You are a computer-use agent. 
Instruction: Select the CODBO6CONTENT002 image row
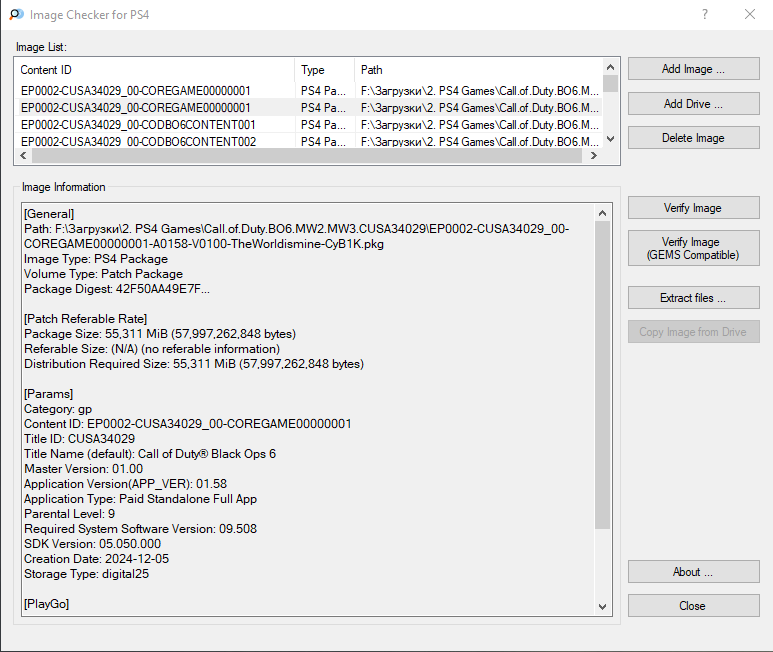(309, 141)
